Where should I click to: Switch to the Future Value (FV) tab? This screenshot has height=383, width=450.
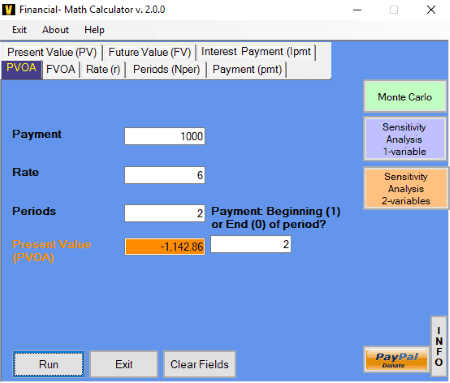150,52
